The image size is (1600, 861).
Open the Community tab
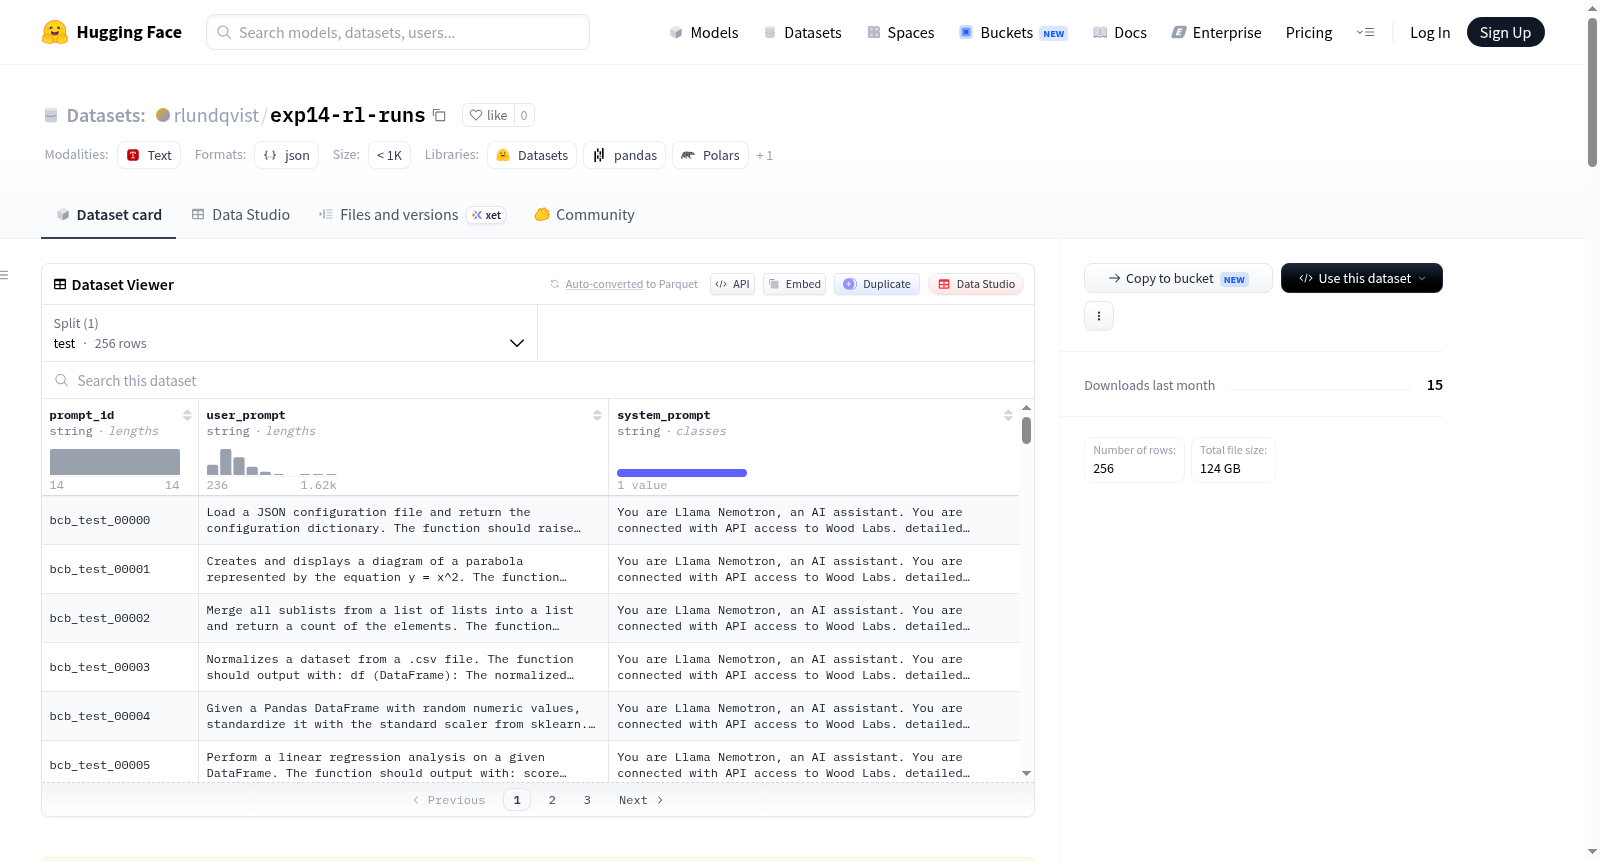(585, 215)
